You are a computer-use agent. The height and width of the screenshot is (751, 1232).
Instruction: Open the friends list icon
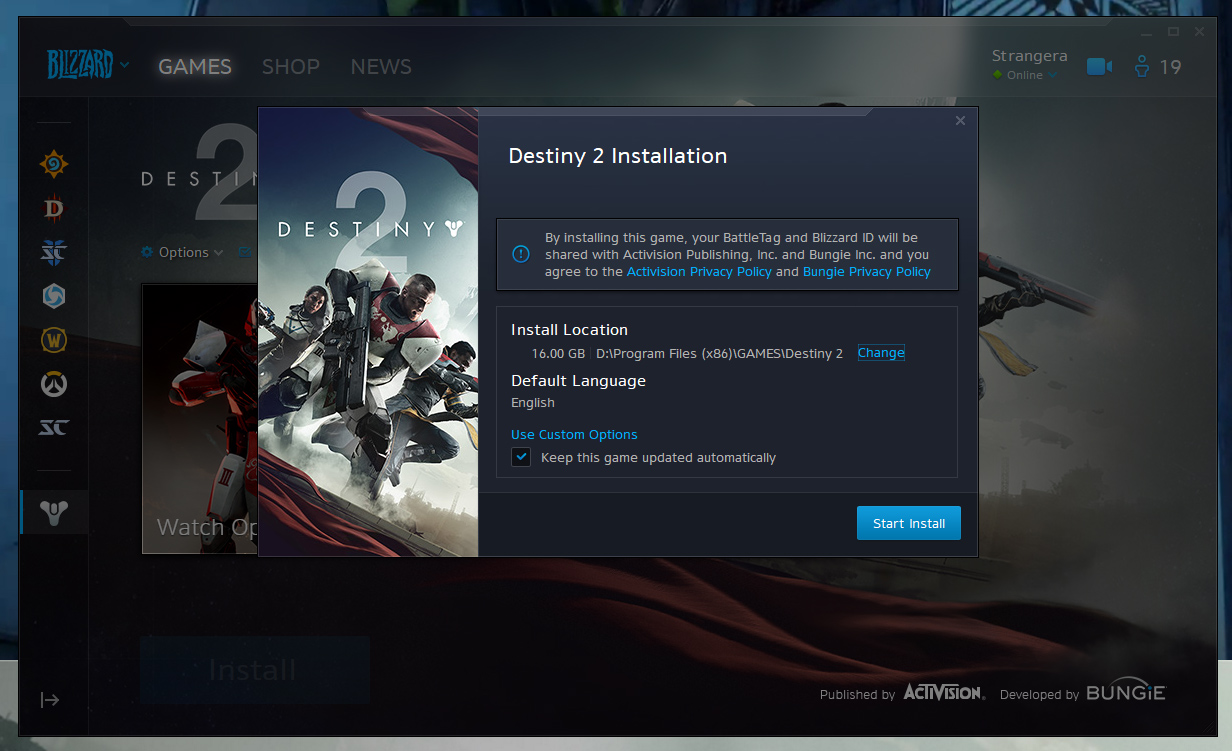click(x=1142, y=67)
